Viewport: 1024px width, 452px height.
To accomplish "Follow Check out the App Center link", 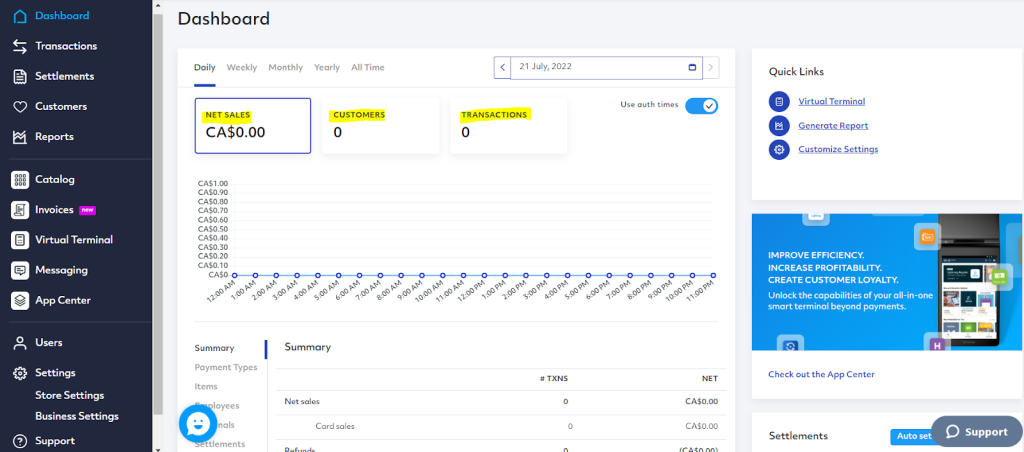I will click(x=821, y=374).
